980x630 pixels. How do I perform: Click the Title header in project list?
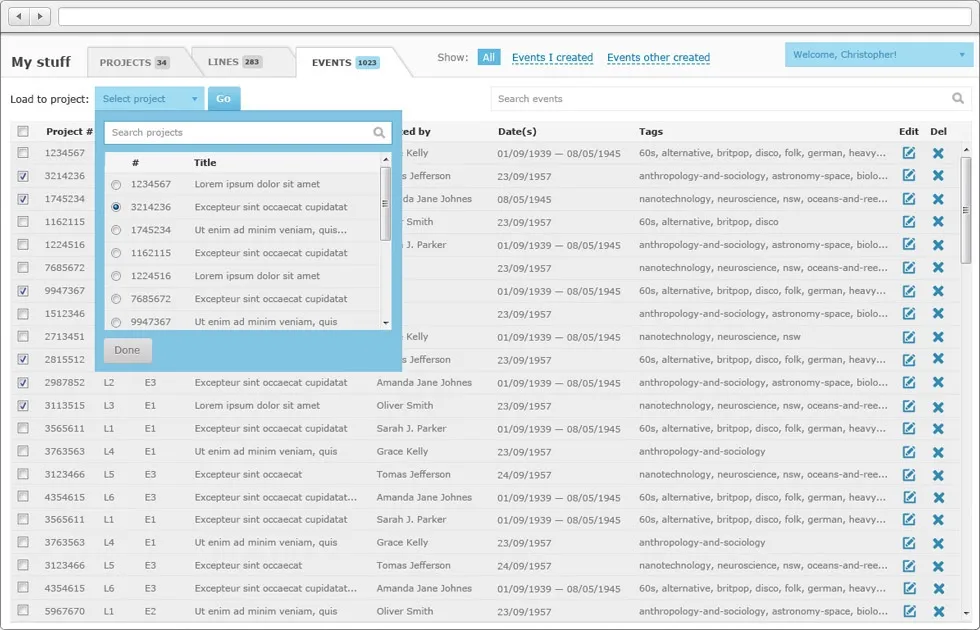[x=205, y=162]
